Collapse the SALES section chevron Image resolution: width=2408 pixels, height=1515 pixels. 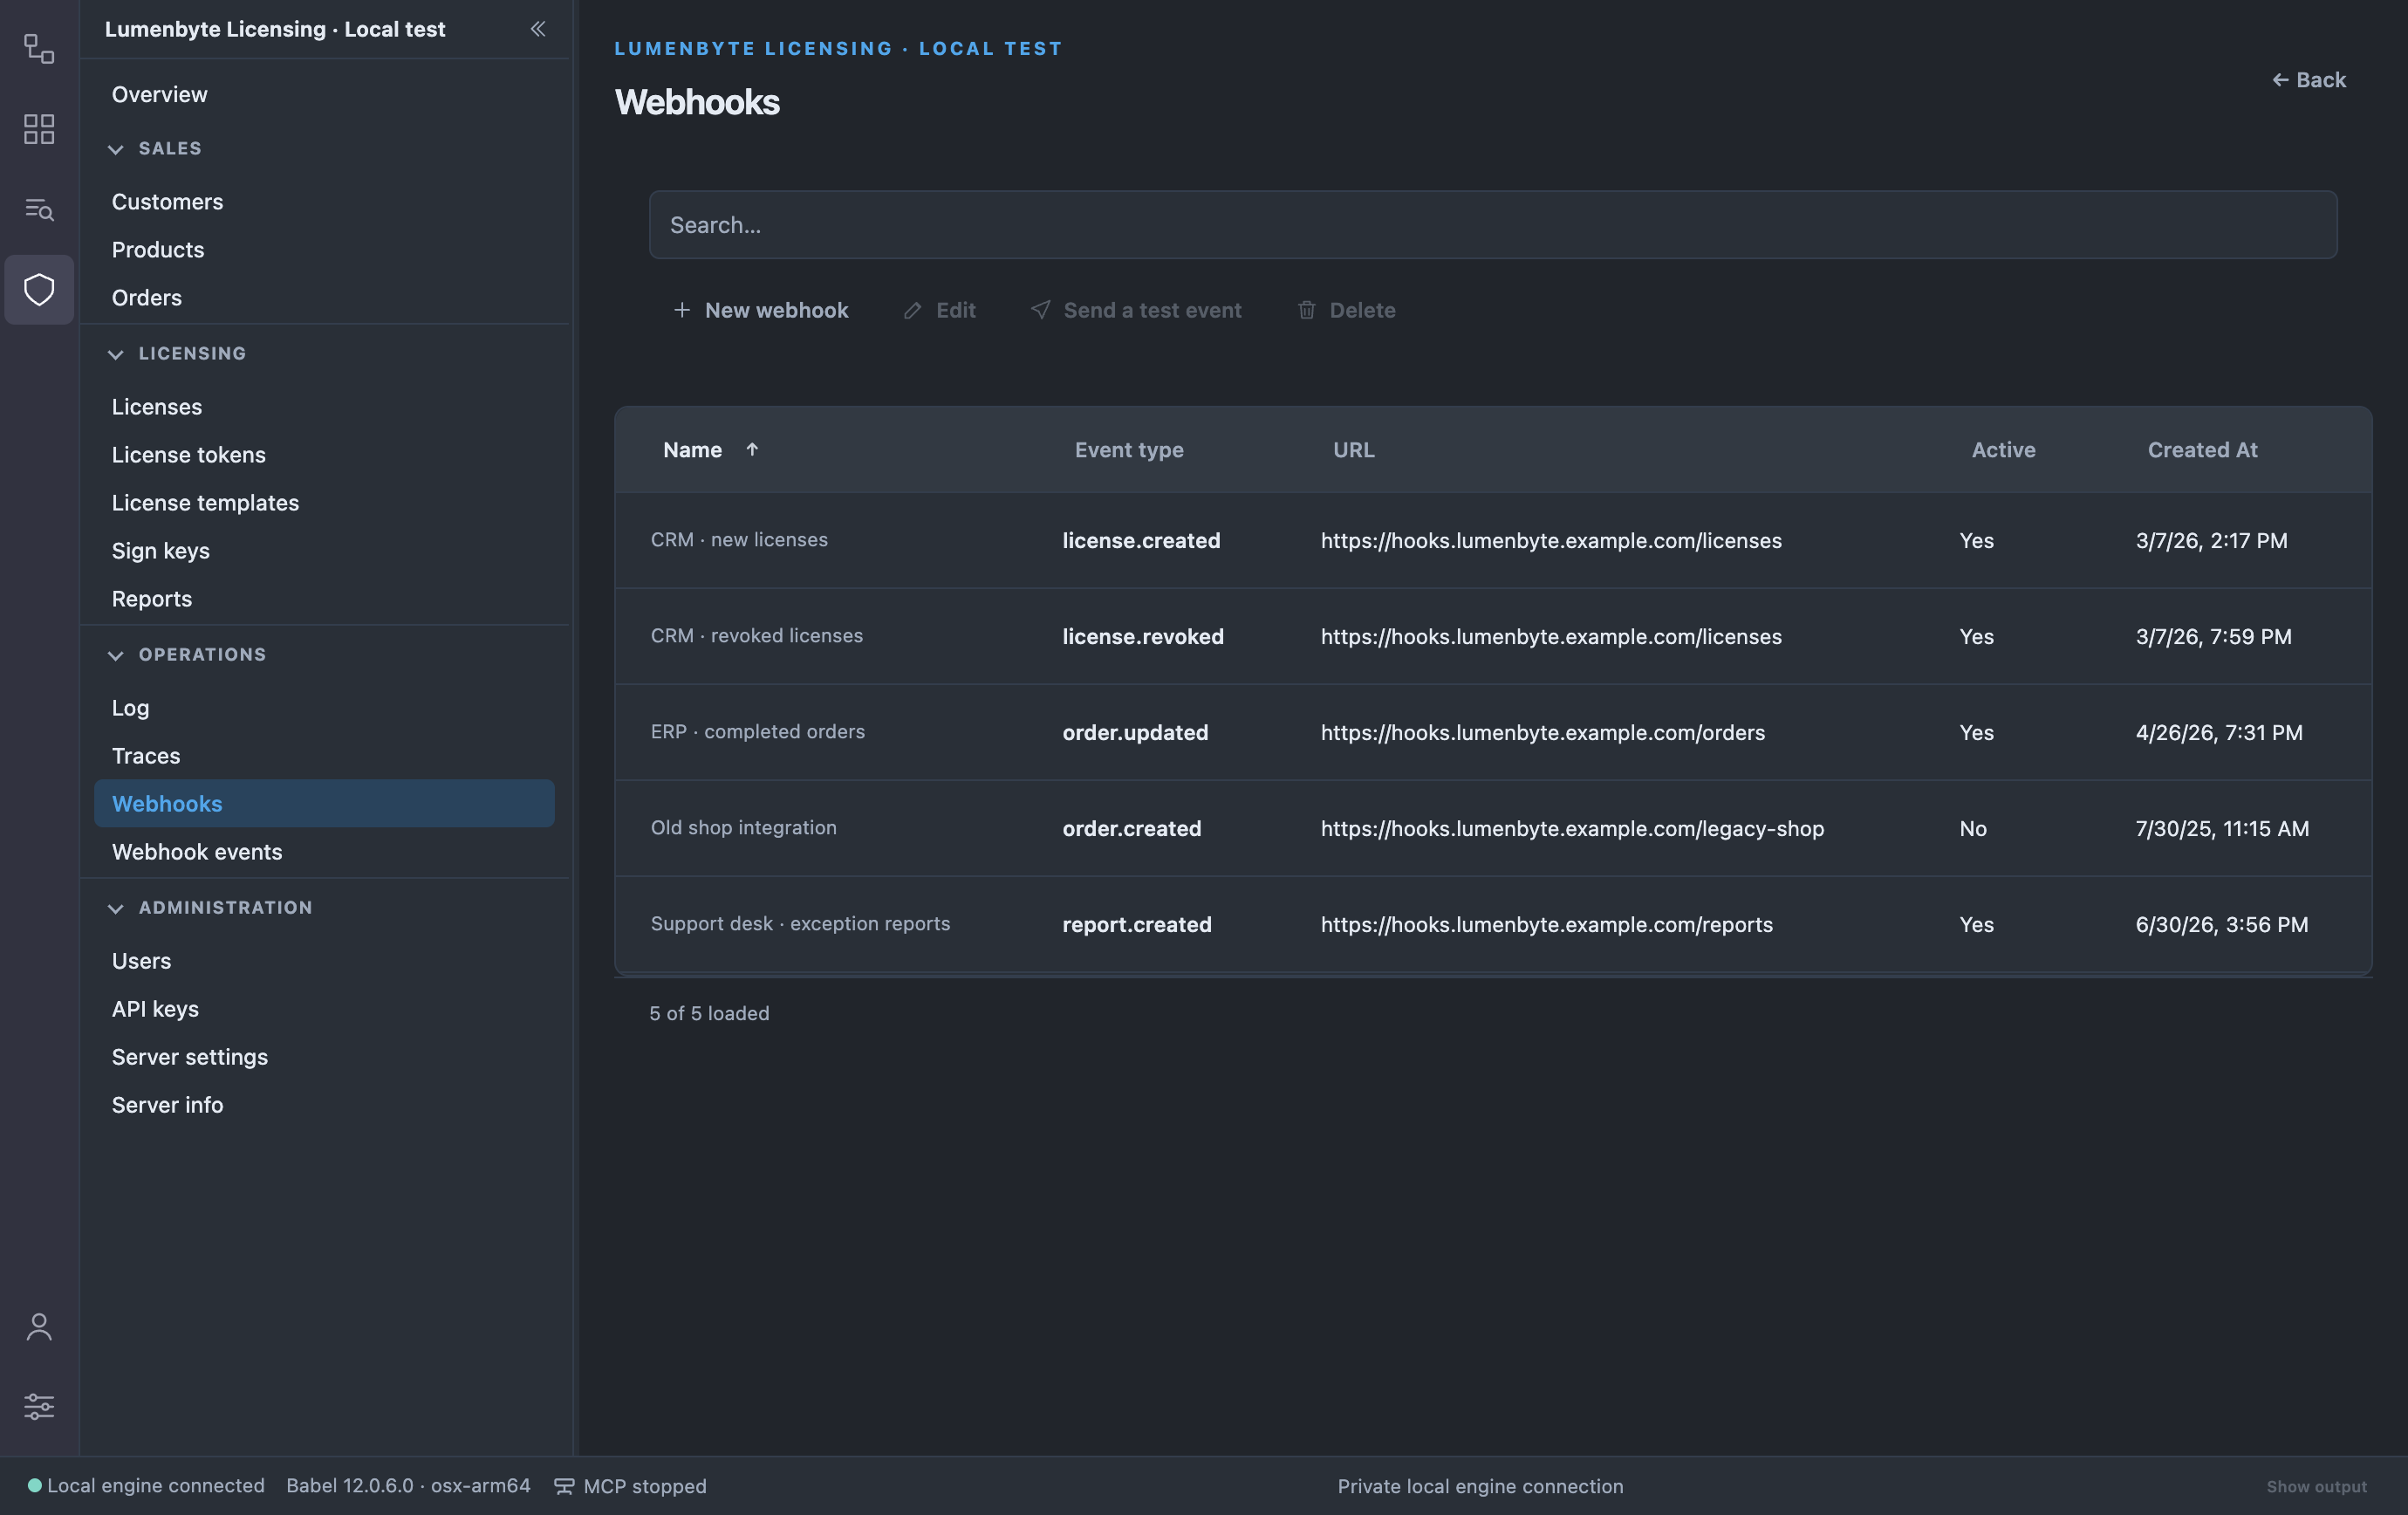tap(116, 149)
